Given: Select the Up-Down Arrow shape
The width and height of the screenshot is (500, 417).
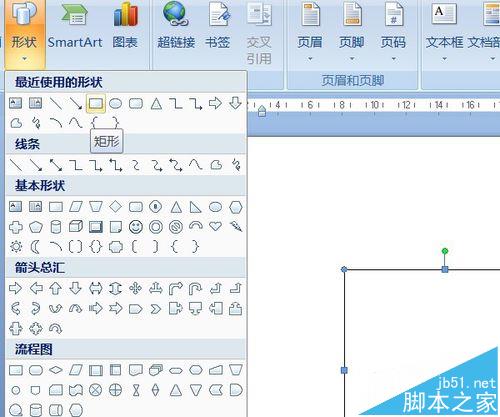Looking at the screenshot, I should click(115, 288).
